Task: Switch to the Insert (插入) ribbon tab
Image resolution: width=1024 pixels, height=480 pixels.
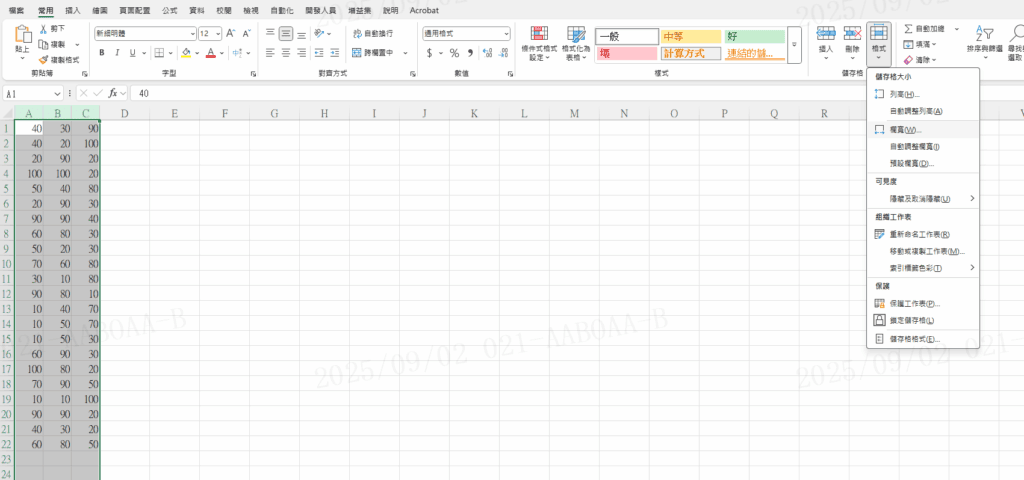Action: tap(73, 10)
